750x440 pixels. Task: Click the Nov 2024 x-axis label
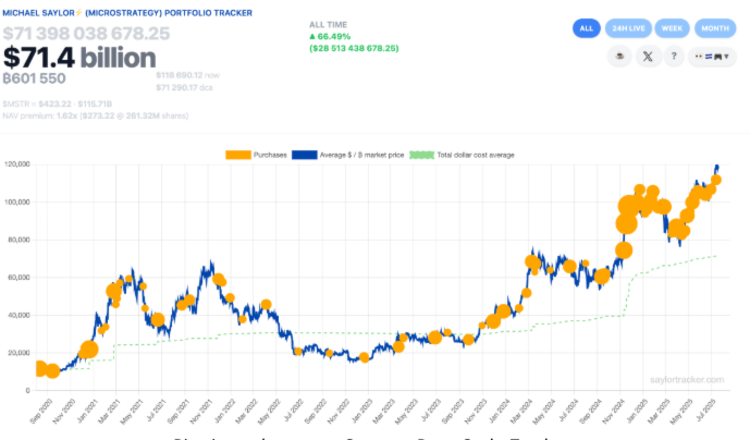pyautogui.click(x=613, y=411)
